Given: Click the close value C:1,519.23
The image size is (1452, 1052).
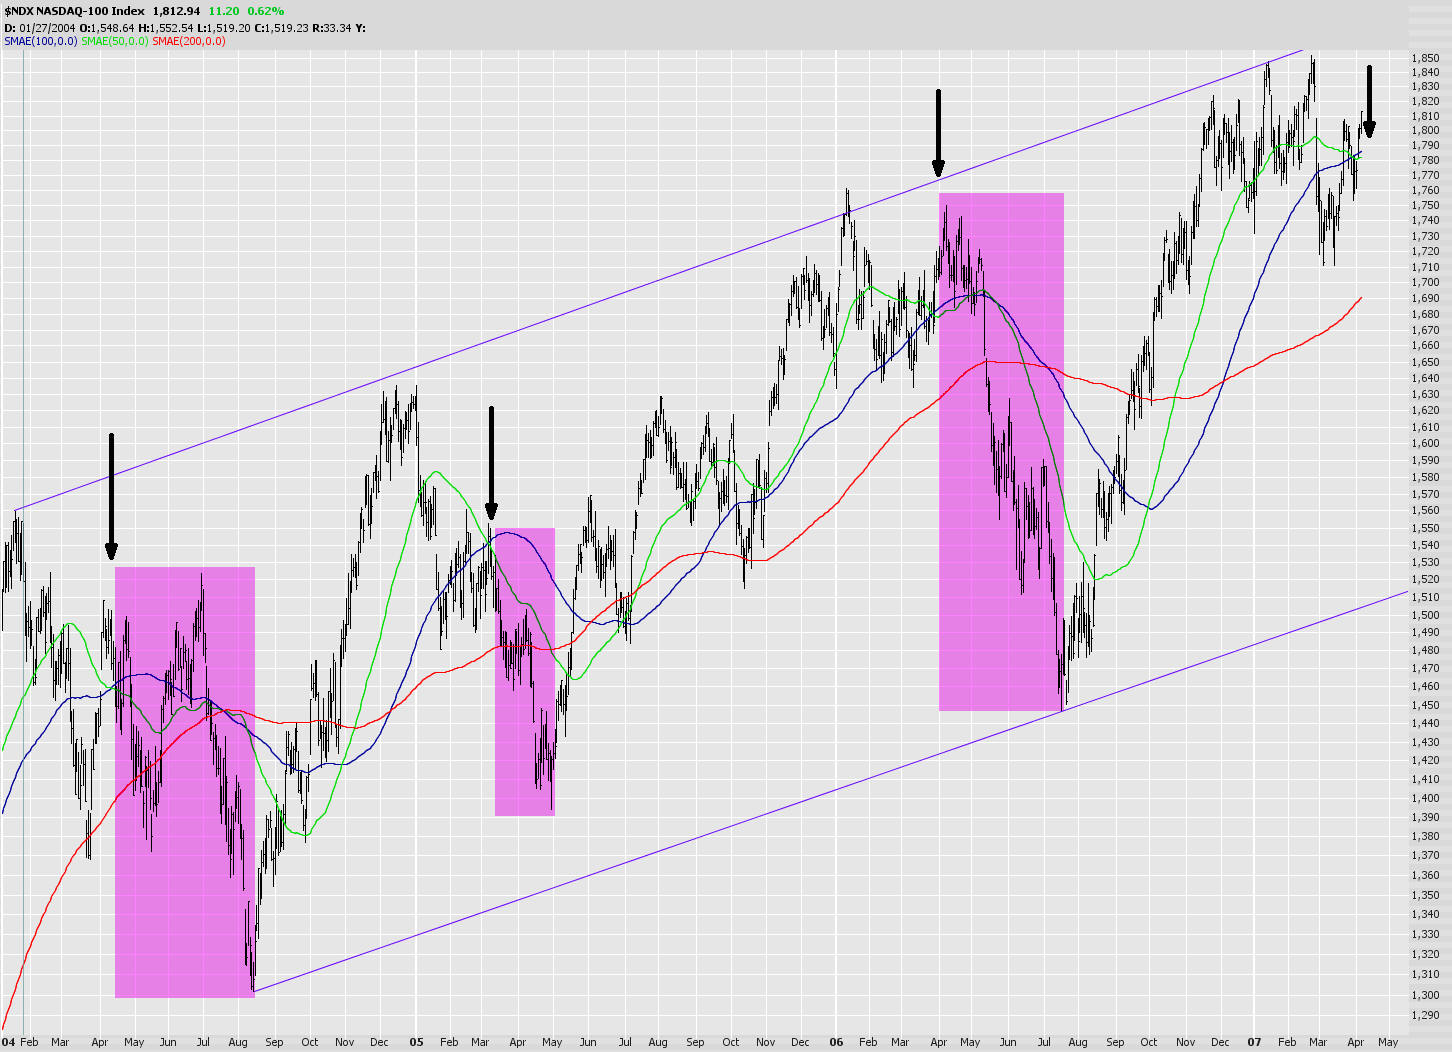Looking at the screenshot, I should [281, 27].
